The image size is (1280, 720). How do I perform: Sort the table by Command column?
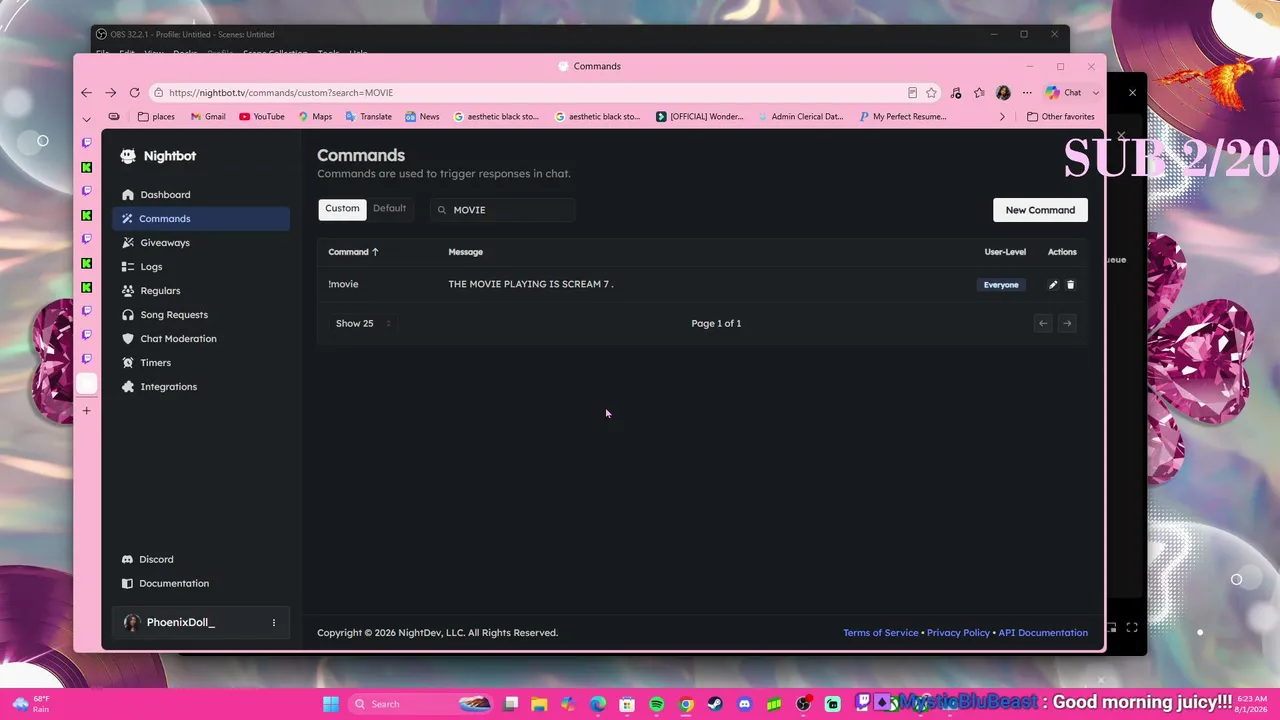[x=354, y=252]
